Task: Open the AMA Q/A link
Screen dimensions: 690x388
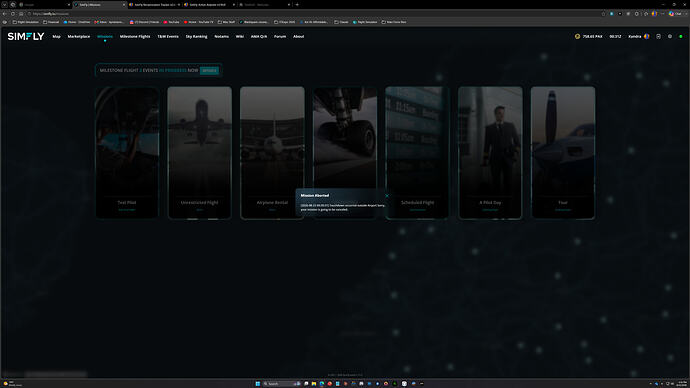Action: point(259,37)
